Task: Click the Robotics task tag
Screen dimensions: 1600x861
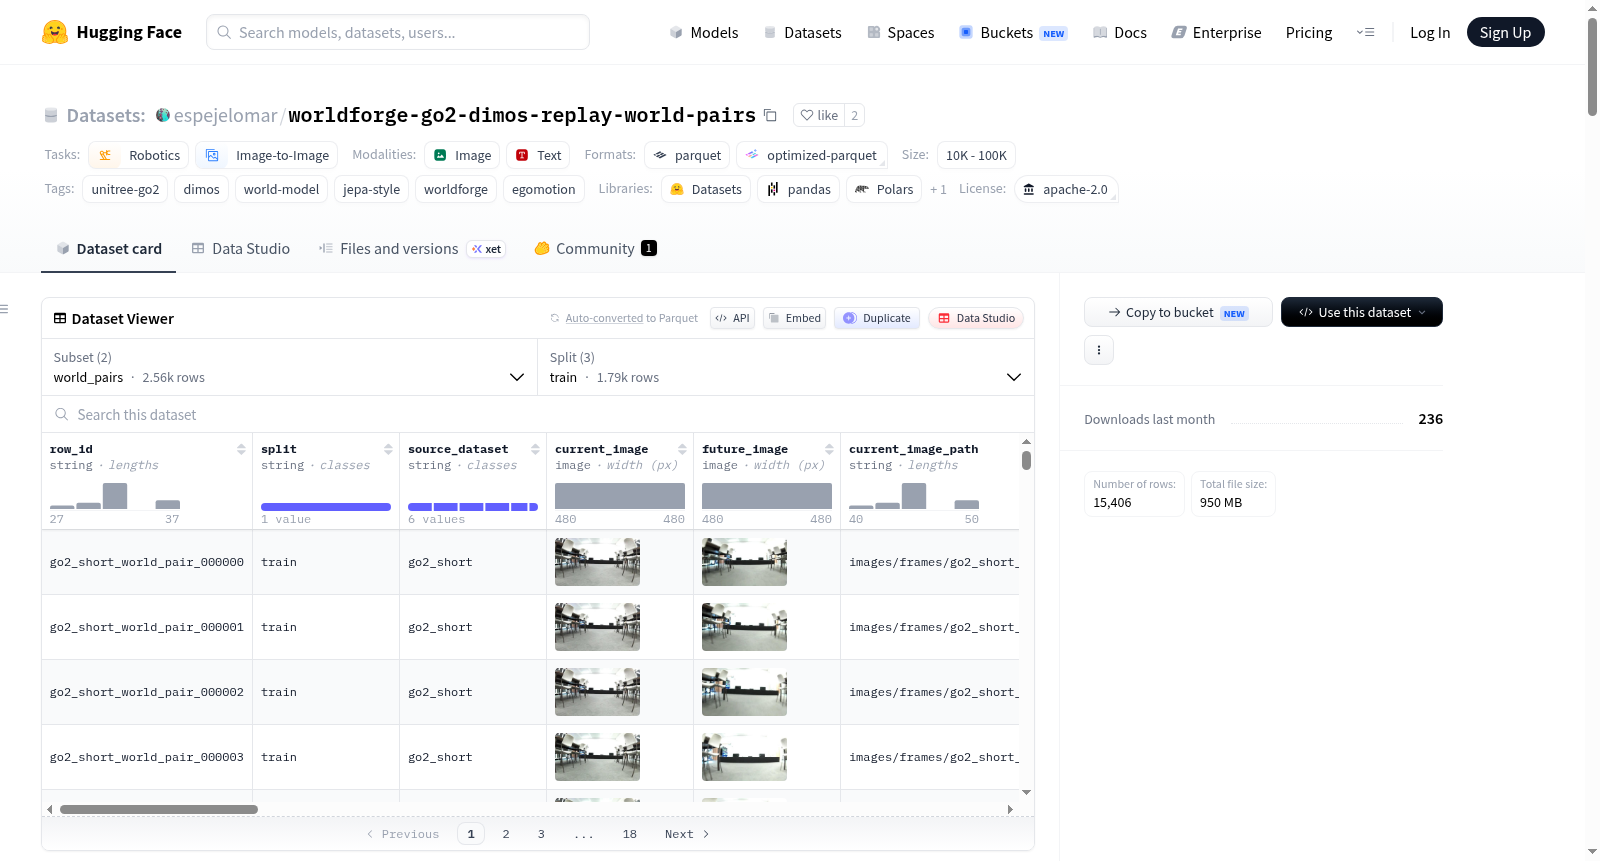Action: click(139, 155)
